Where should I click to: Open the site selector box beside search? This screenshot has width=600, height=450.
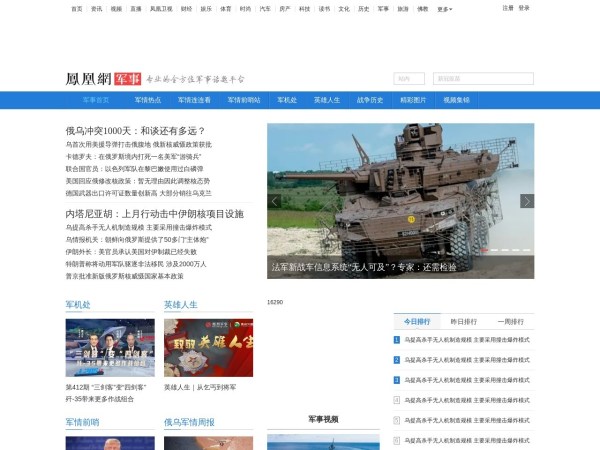coord(408,78)
